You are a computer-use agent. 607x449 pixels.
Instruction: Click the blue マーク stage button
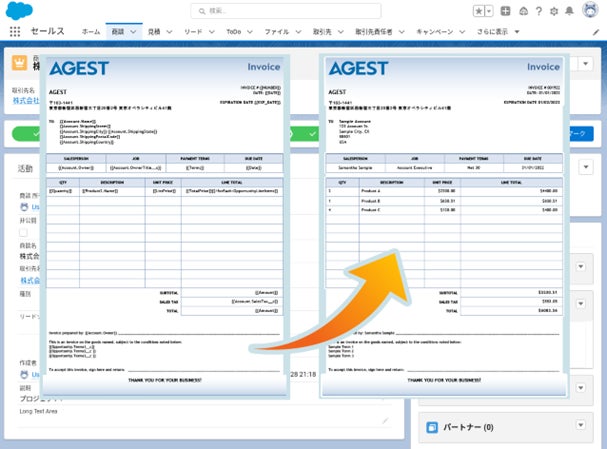point(581,134)
